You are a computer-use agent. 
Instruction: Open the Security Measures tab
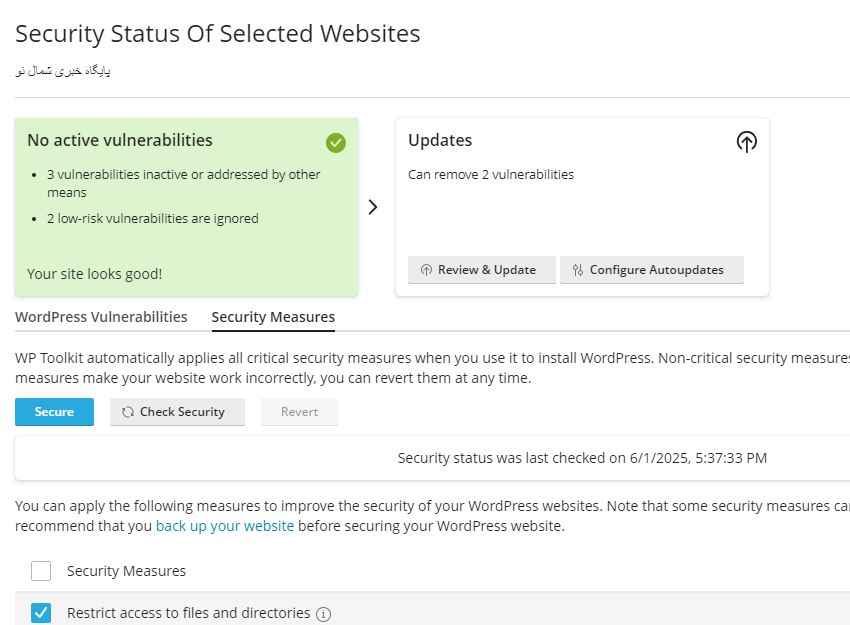tap(273, 317)
